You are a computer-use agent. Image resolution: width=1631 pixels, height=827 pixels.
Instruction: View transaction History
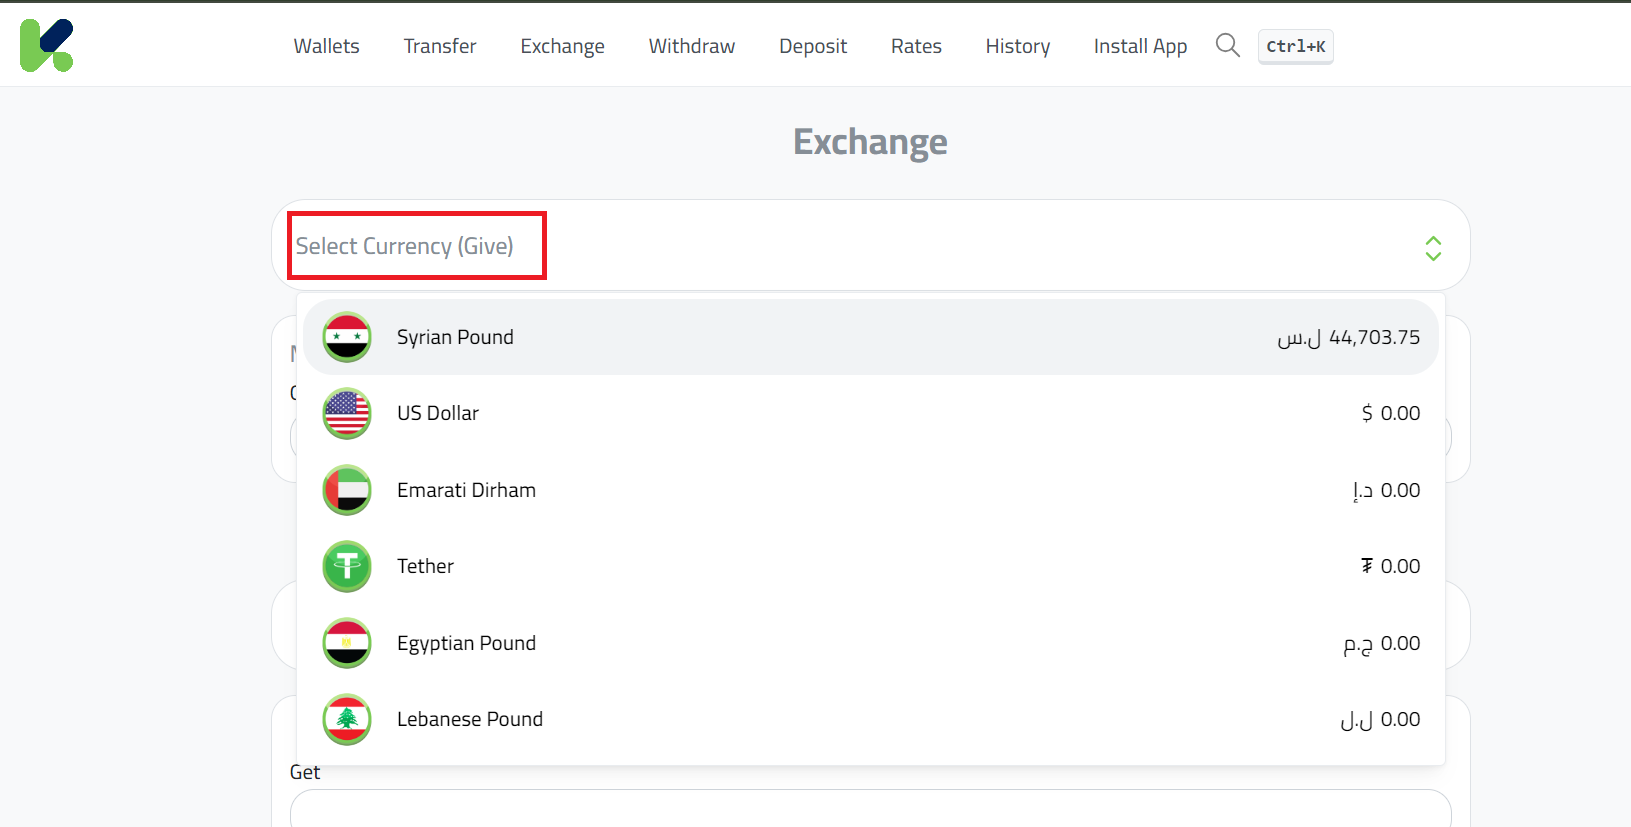pos(1018,46)
